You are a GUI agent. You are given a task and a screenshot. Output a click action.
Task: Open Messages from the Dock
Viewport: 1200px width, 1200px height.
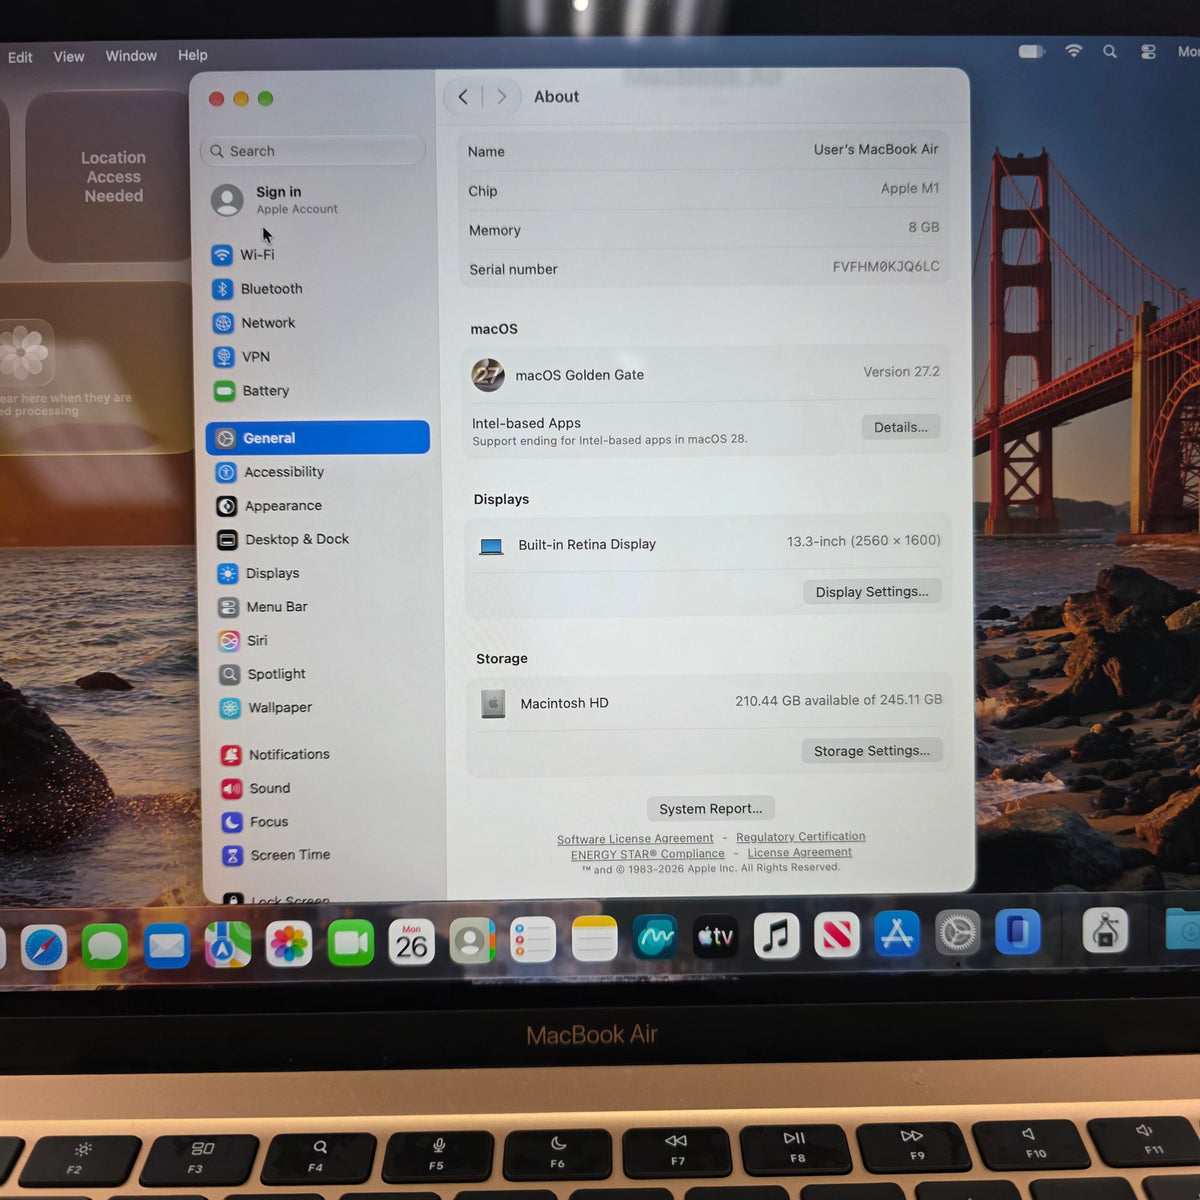point(105,946)
